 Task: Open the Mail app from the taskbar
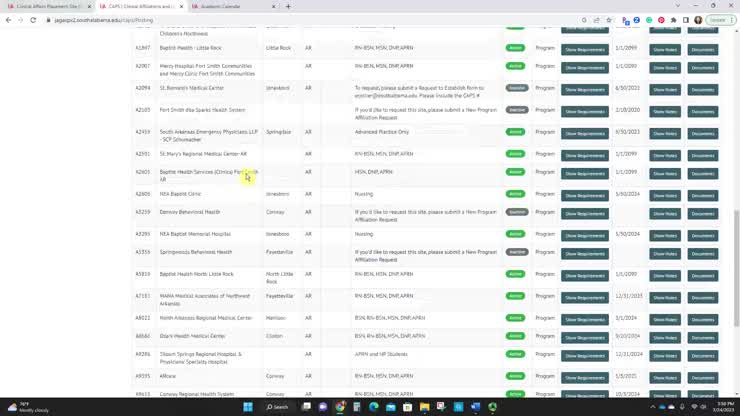coord(391,407)
